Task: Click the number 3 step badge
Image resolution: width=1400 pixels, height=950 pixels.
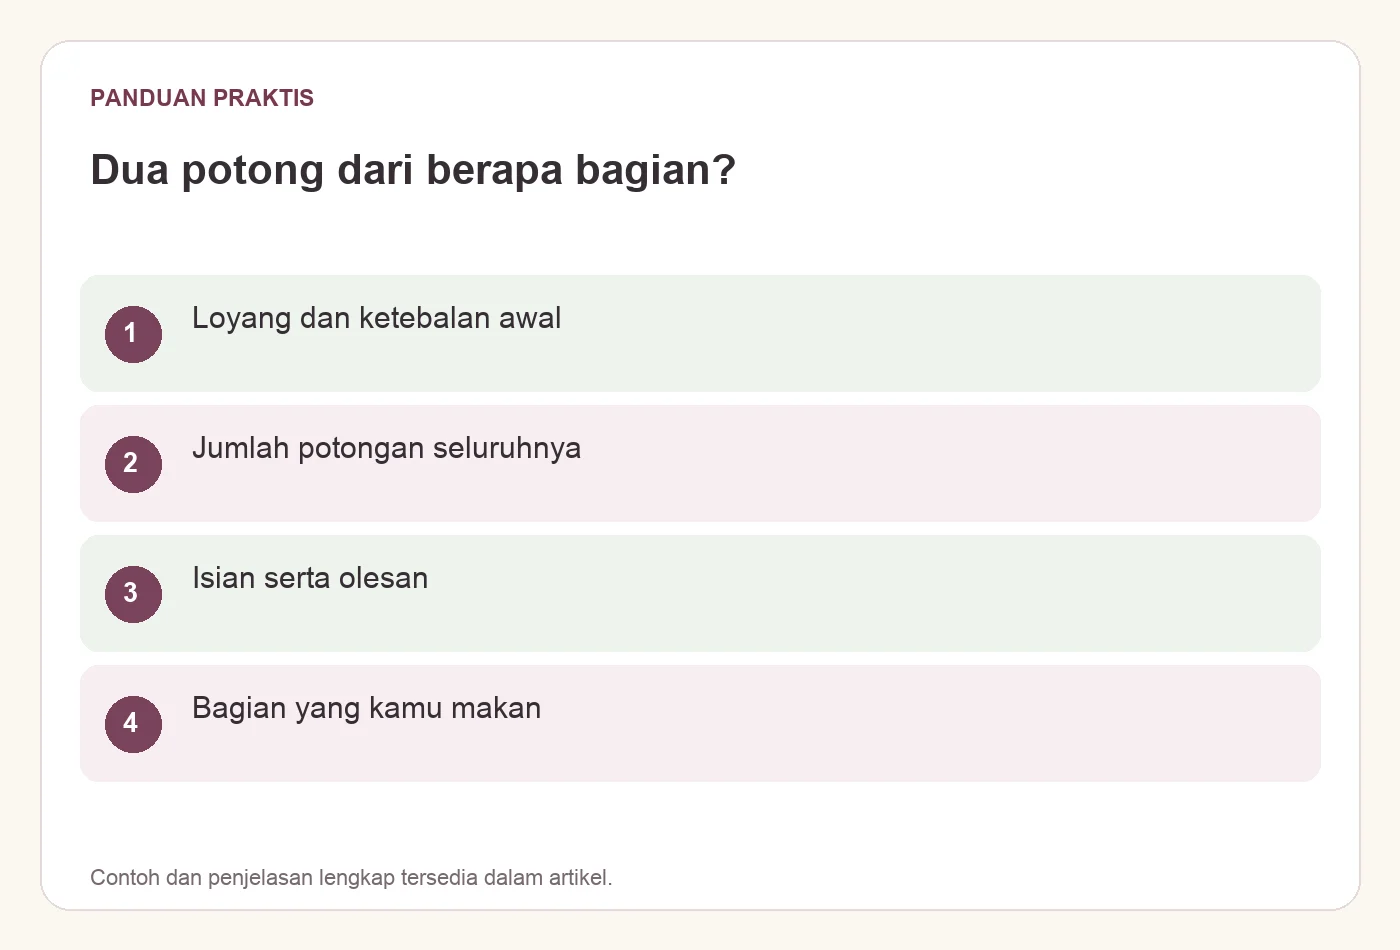Action: pyautogui.click(x=133, y=594)
